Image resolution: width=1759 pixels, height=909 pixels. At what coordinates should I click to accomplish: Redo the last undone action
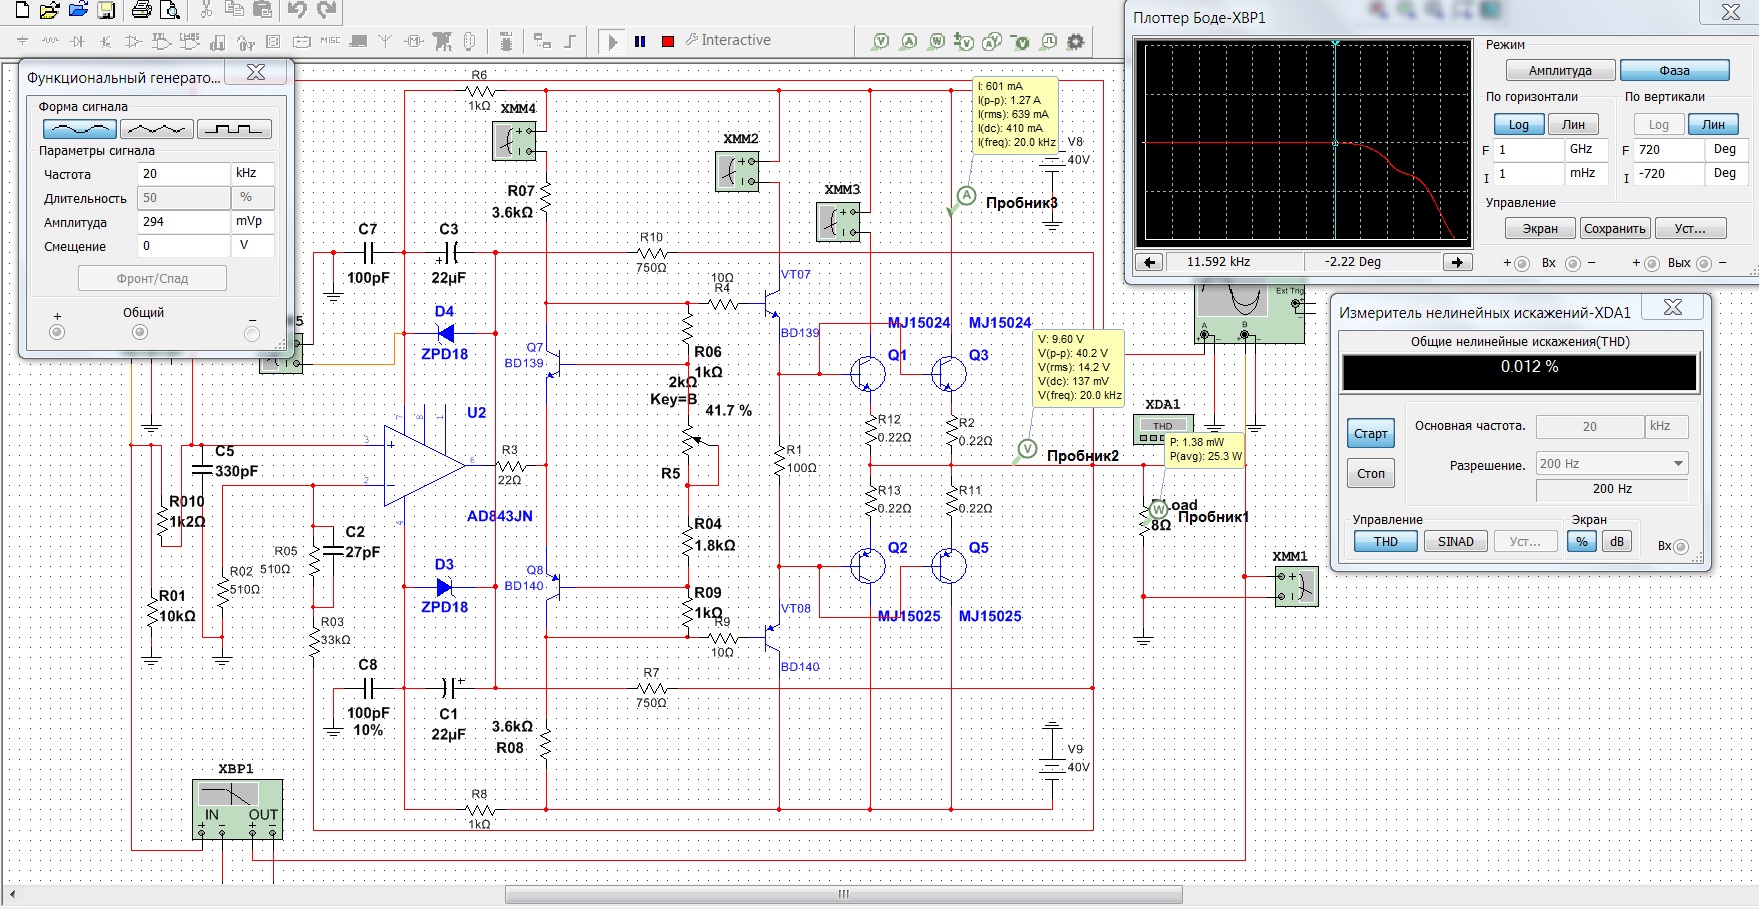point(326,11)
